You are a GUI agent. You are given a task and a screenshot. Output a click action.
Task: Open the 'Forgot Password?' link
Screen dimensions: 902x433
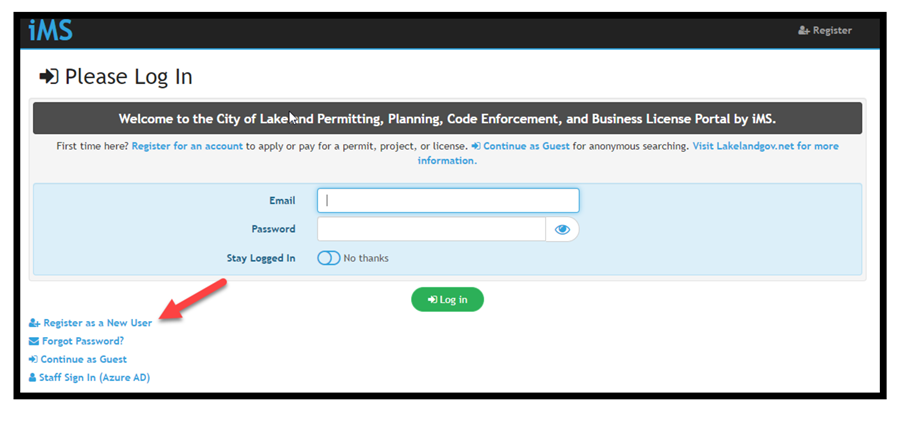tap(76, 342)
